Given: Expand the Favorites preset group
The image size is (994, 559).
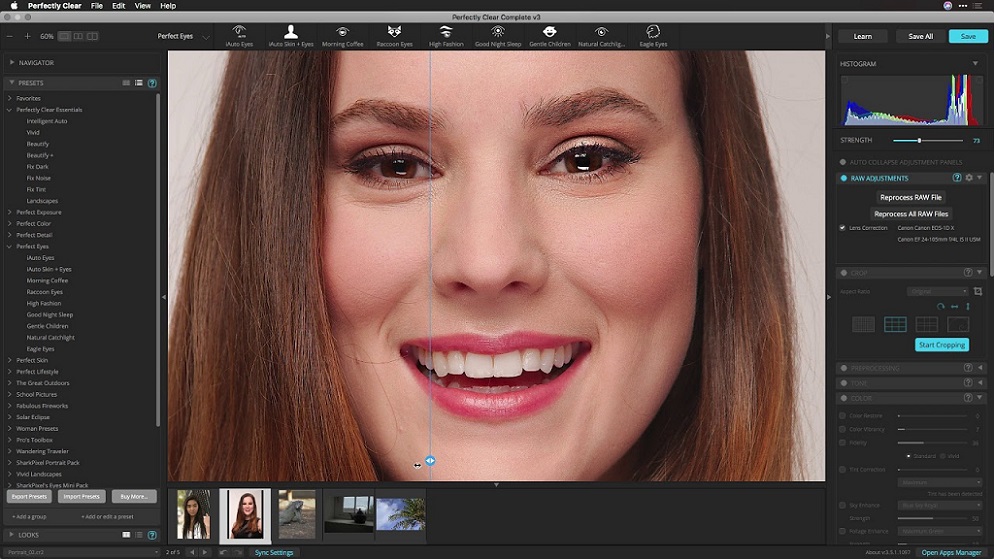Looking at the screenshot, I should (10, 98).
